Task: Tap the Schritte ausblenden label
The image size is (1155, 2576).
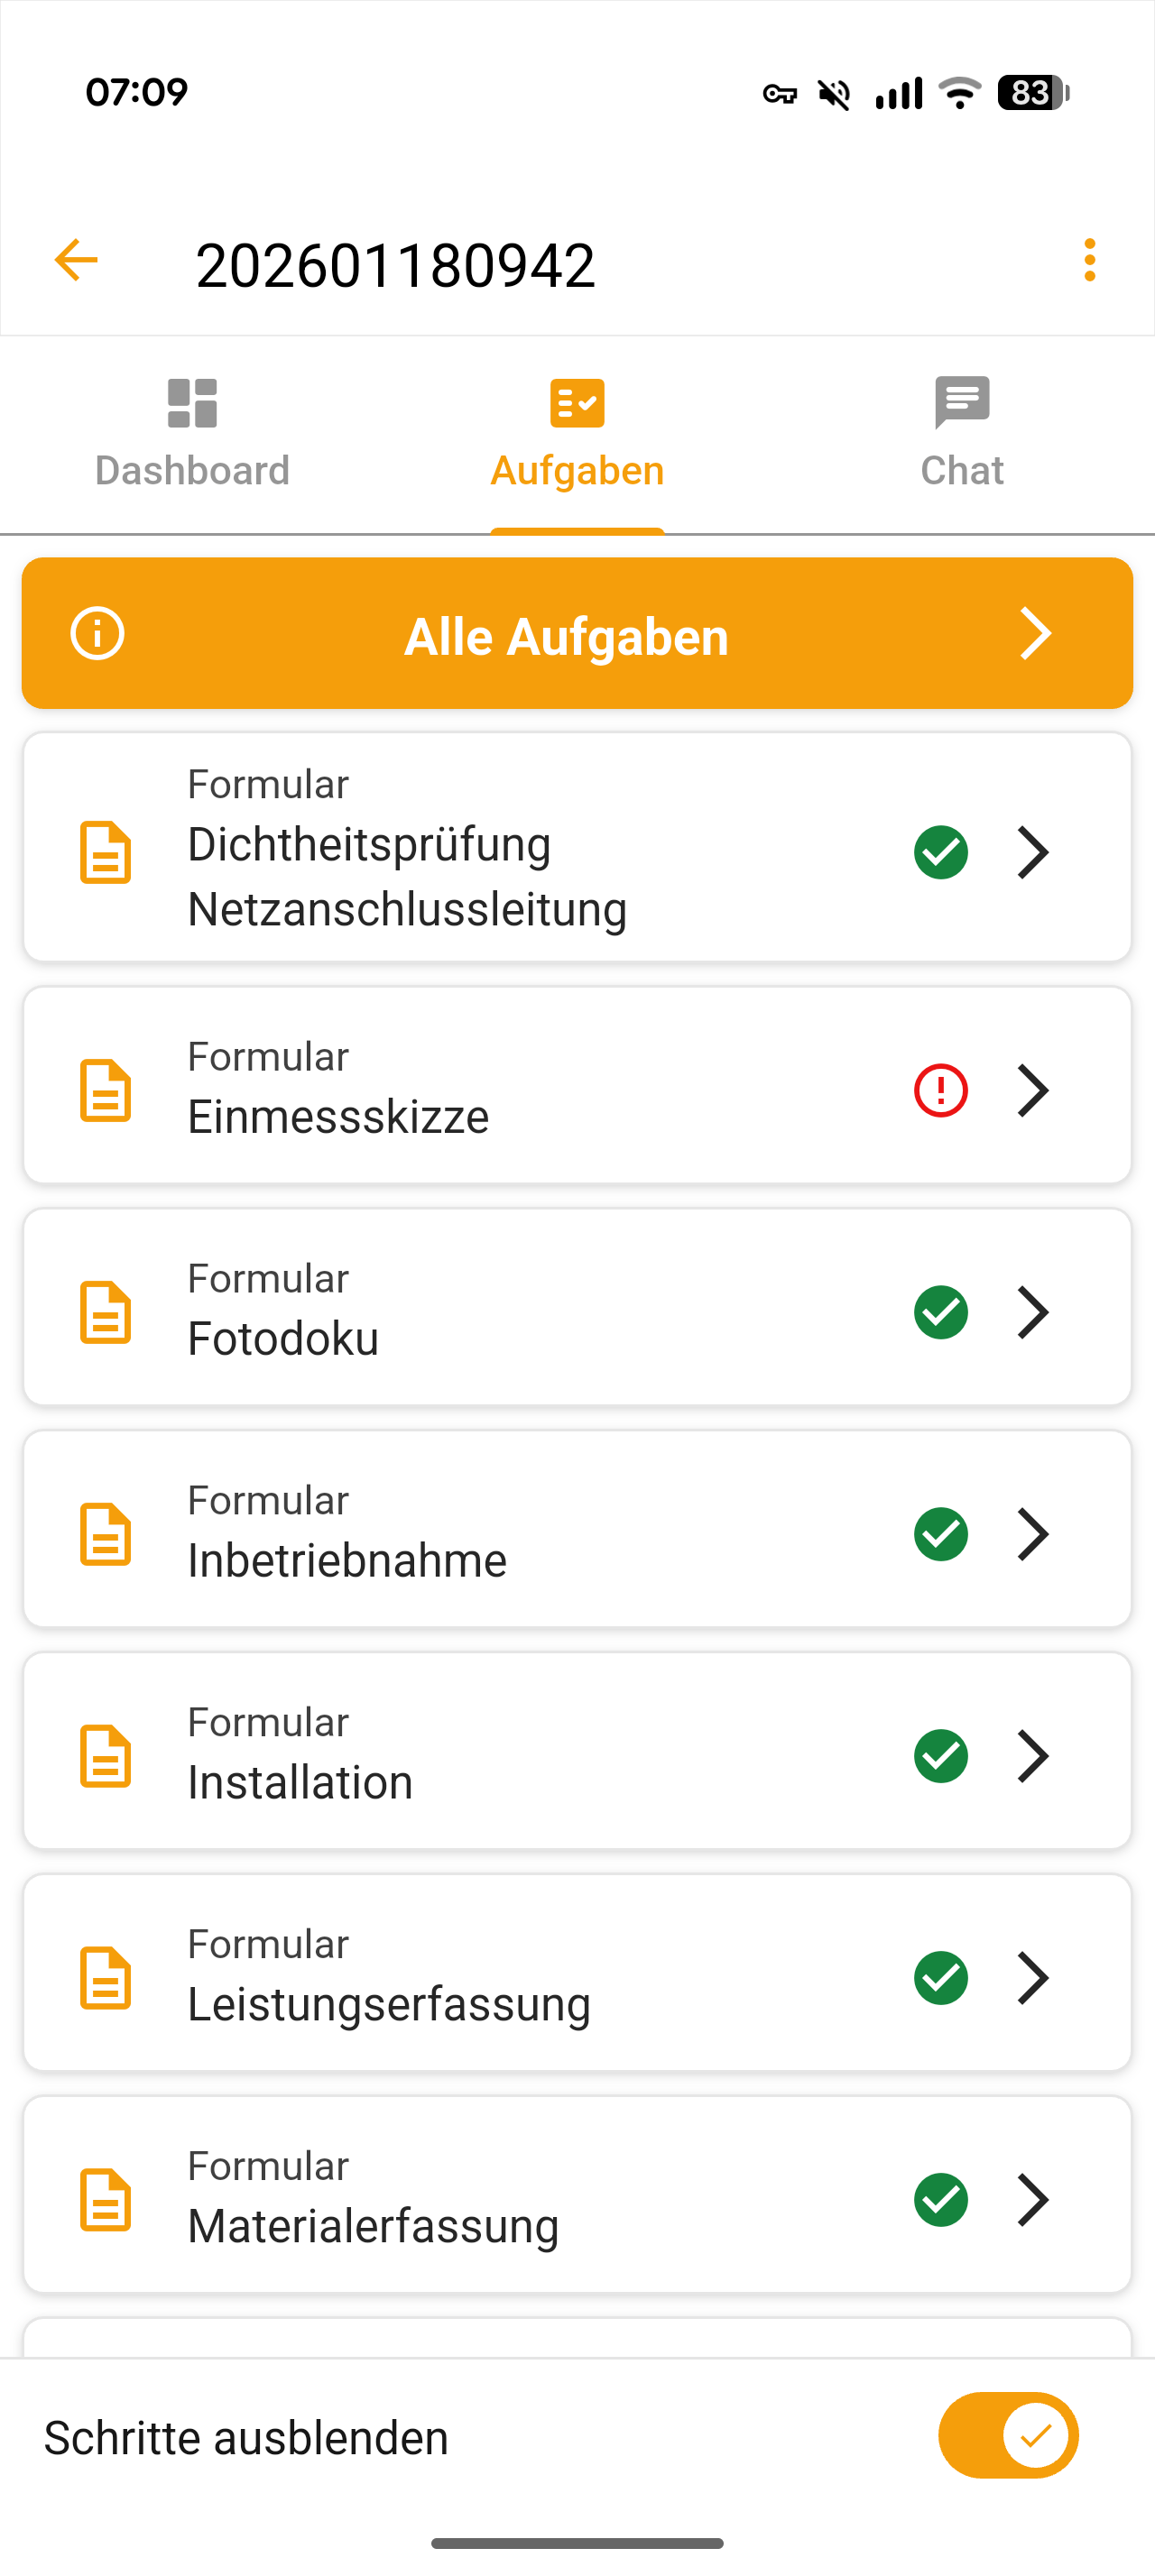Action: [x=246, y=2438]
